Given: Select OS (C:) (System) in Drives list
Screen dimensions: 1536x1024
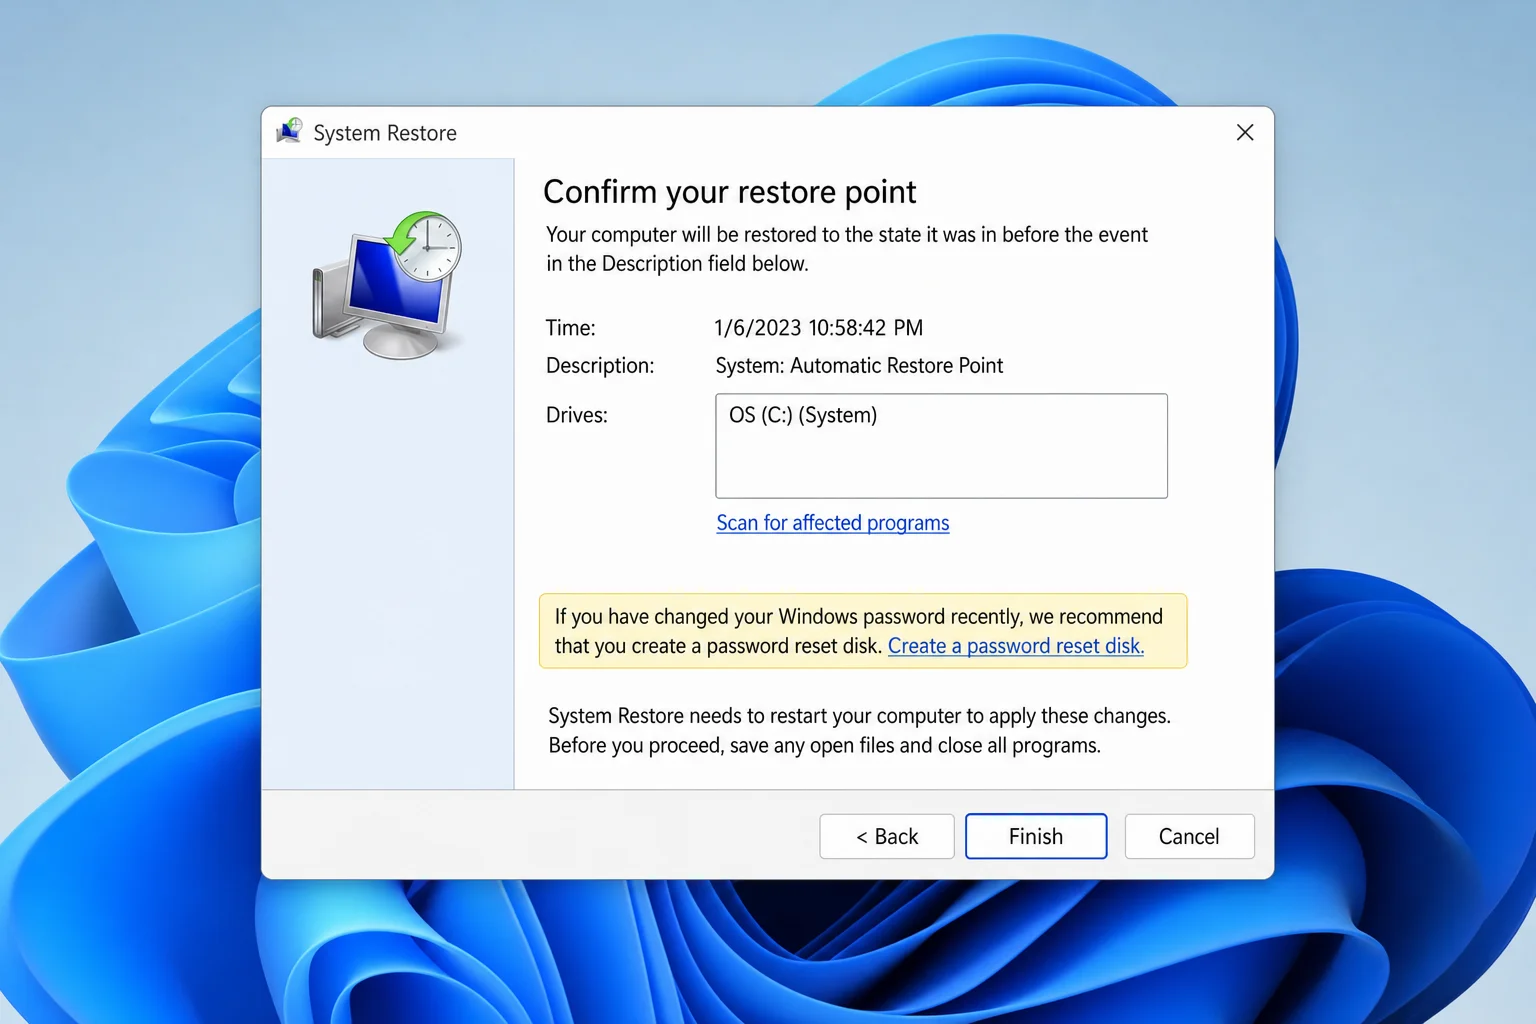Looking at the screenshot, I should point(803,415).
